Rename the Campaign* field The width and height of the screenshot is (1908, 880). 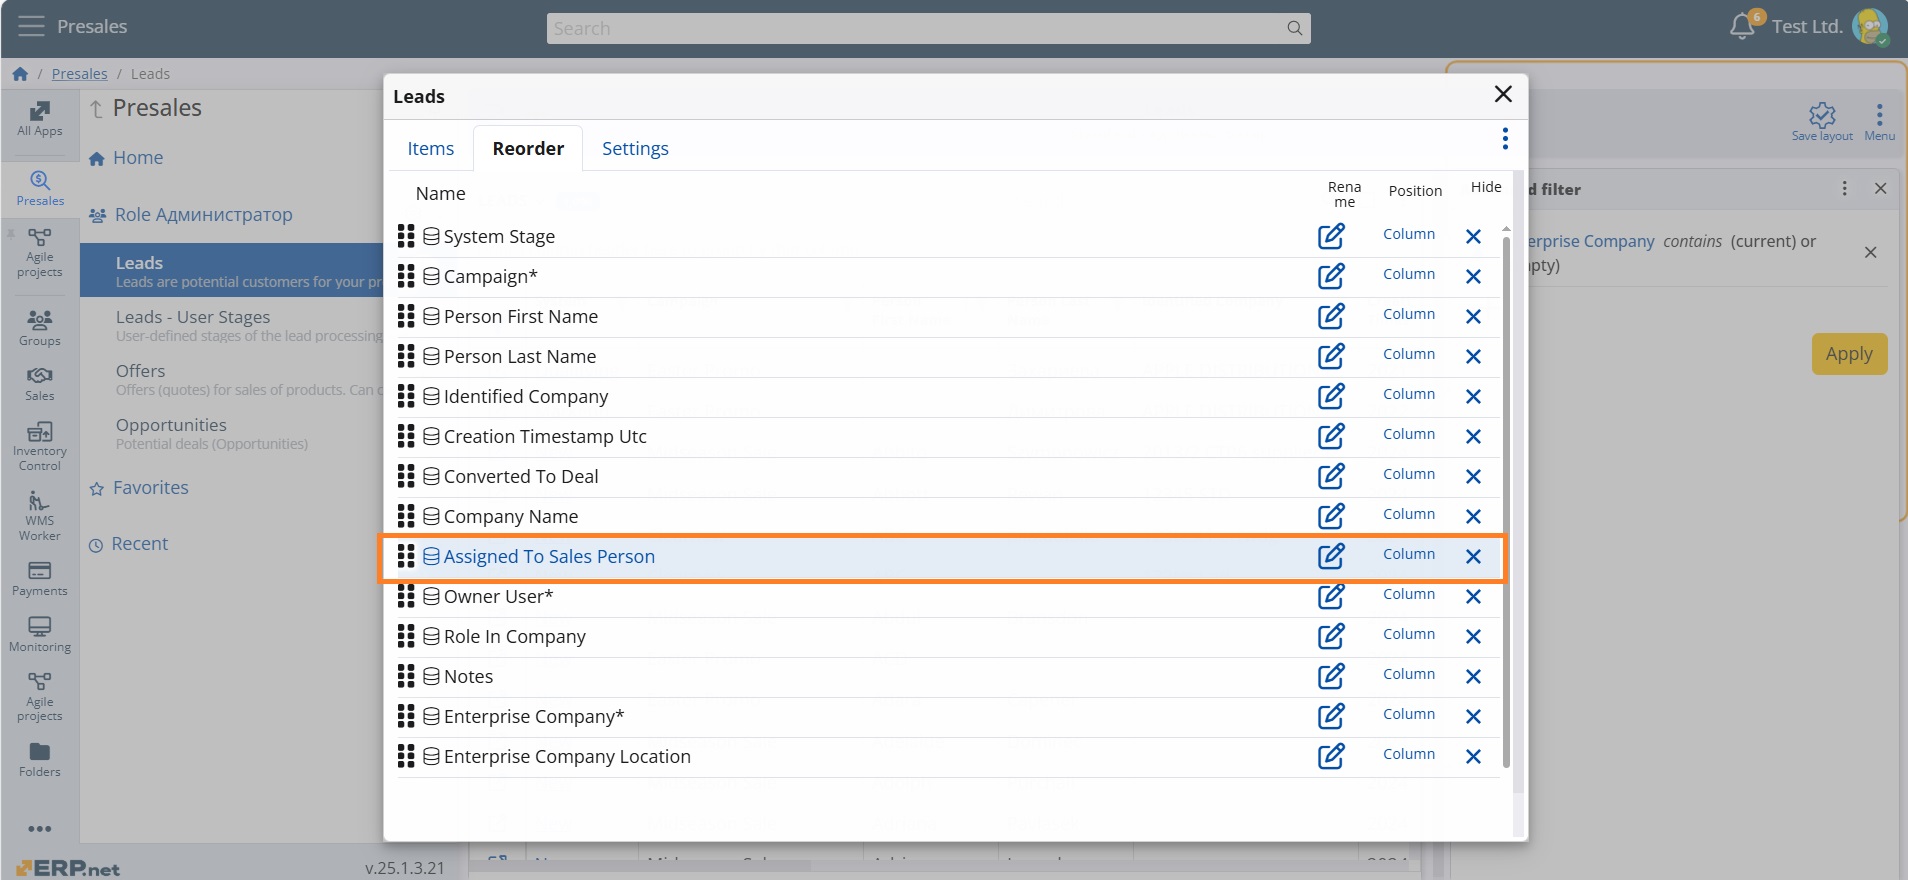[1331, 276]
